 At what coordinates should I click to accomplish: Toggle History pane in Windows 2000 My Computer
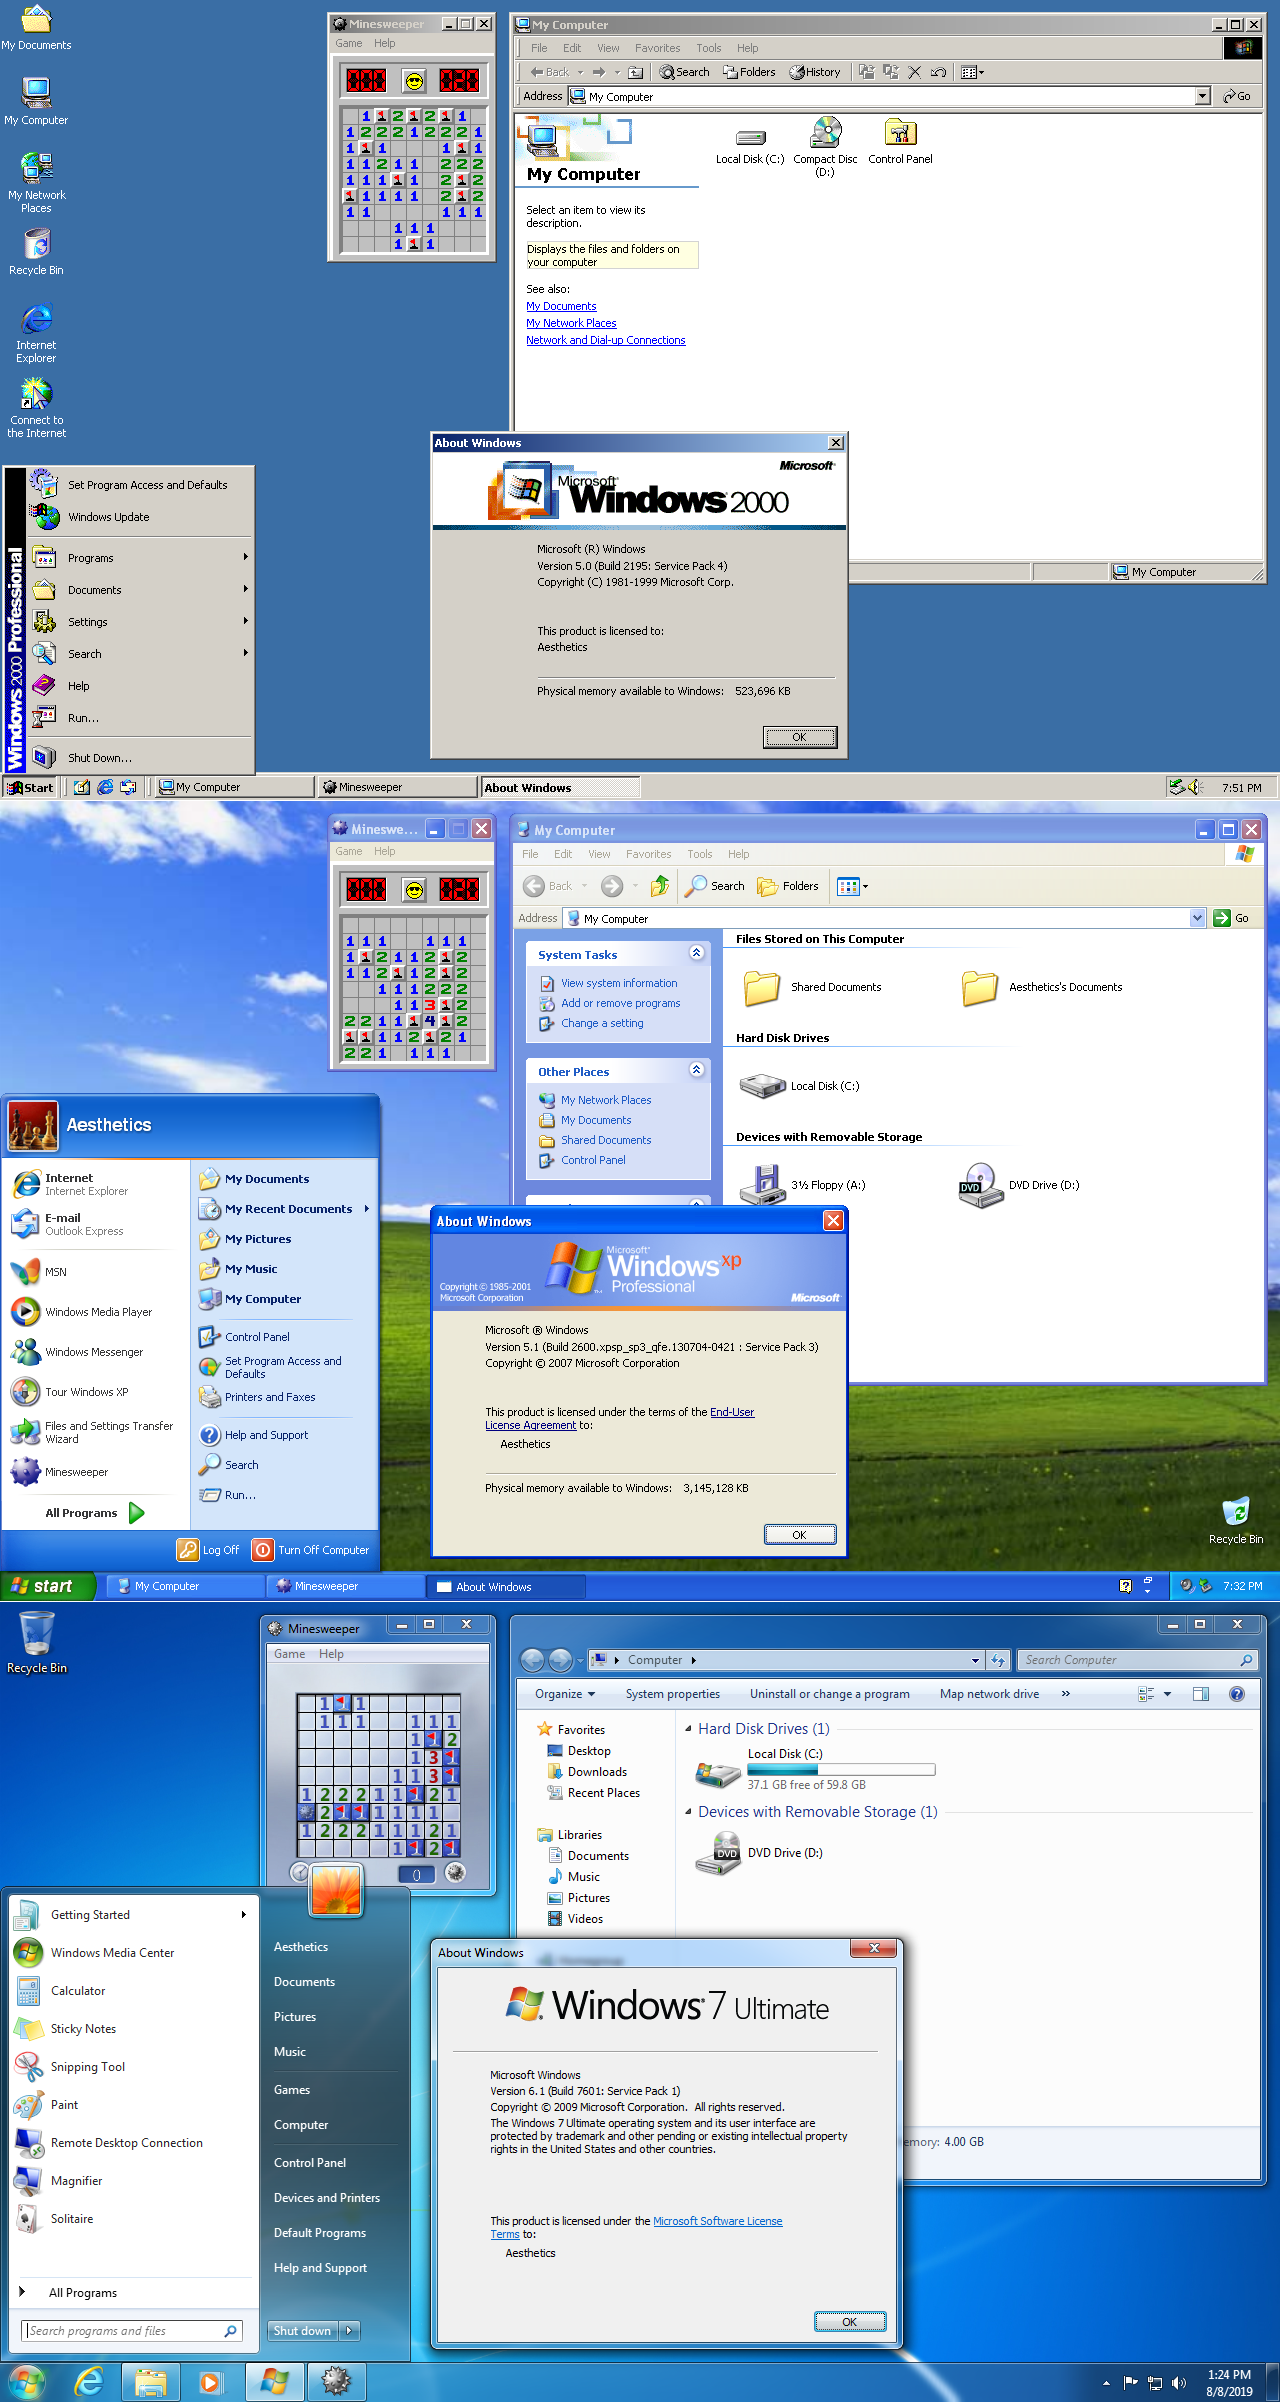point(815,72)
